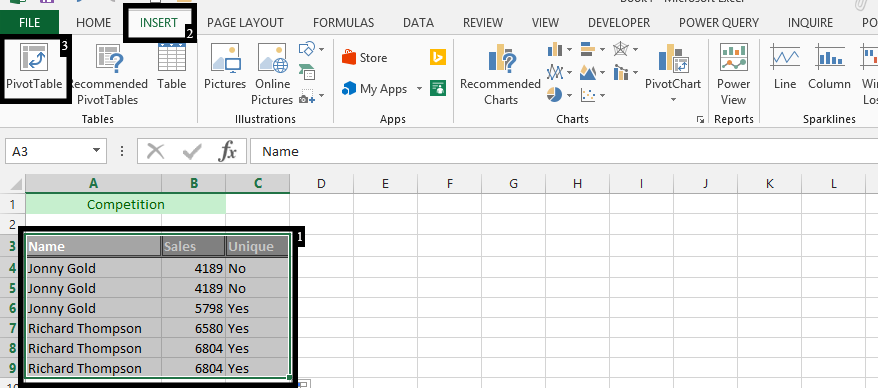Expand the My Apps dropdown arrow

419,88
